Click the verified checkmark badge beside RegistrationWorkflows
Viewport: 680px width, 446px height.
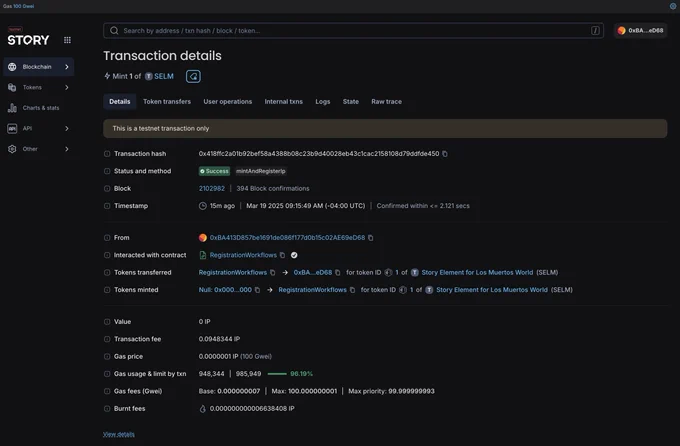[x=294, y=255]
